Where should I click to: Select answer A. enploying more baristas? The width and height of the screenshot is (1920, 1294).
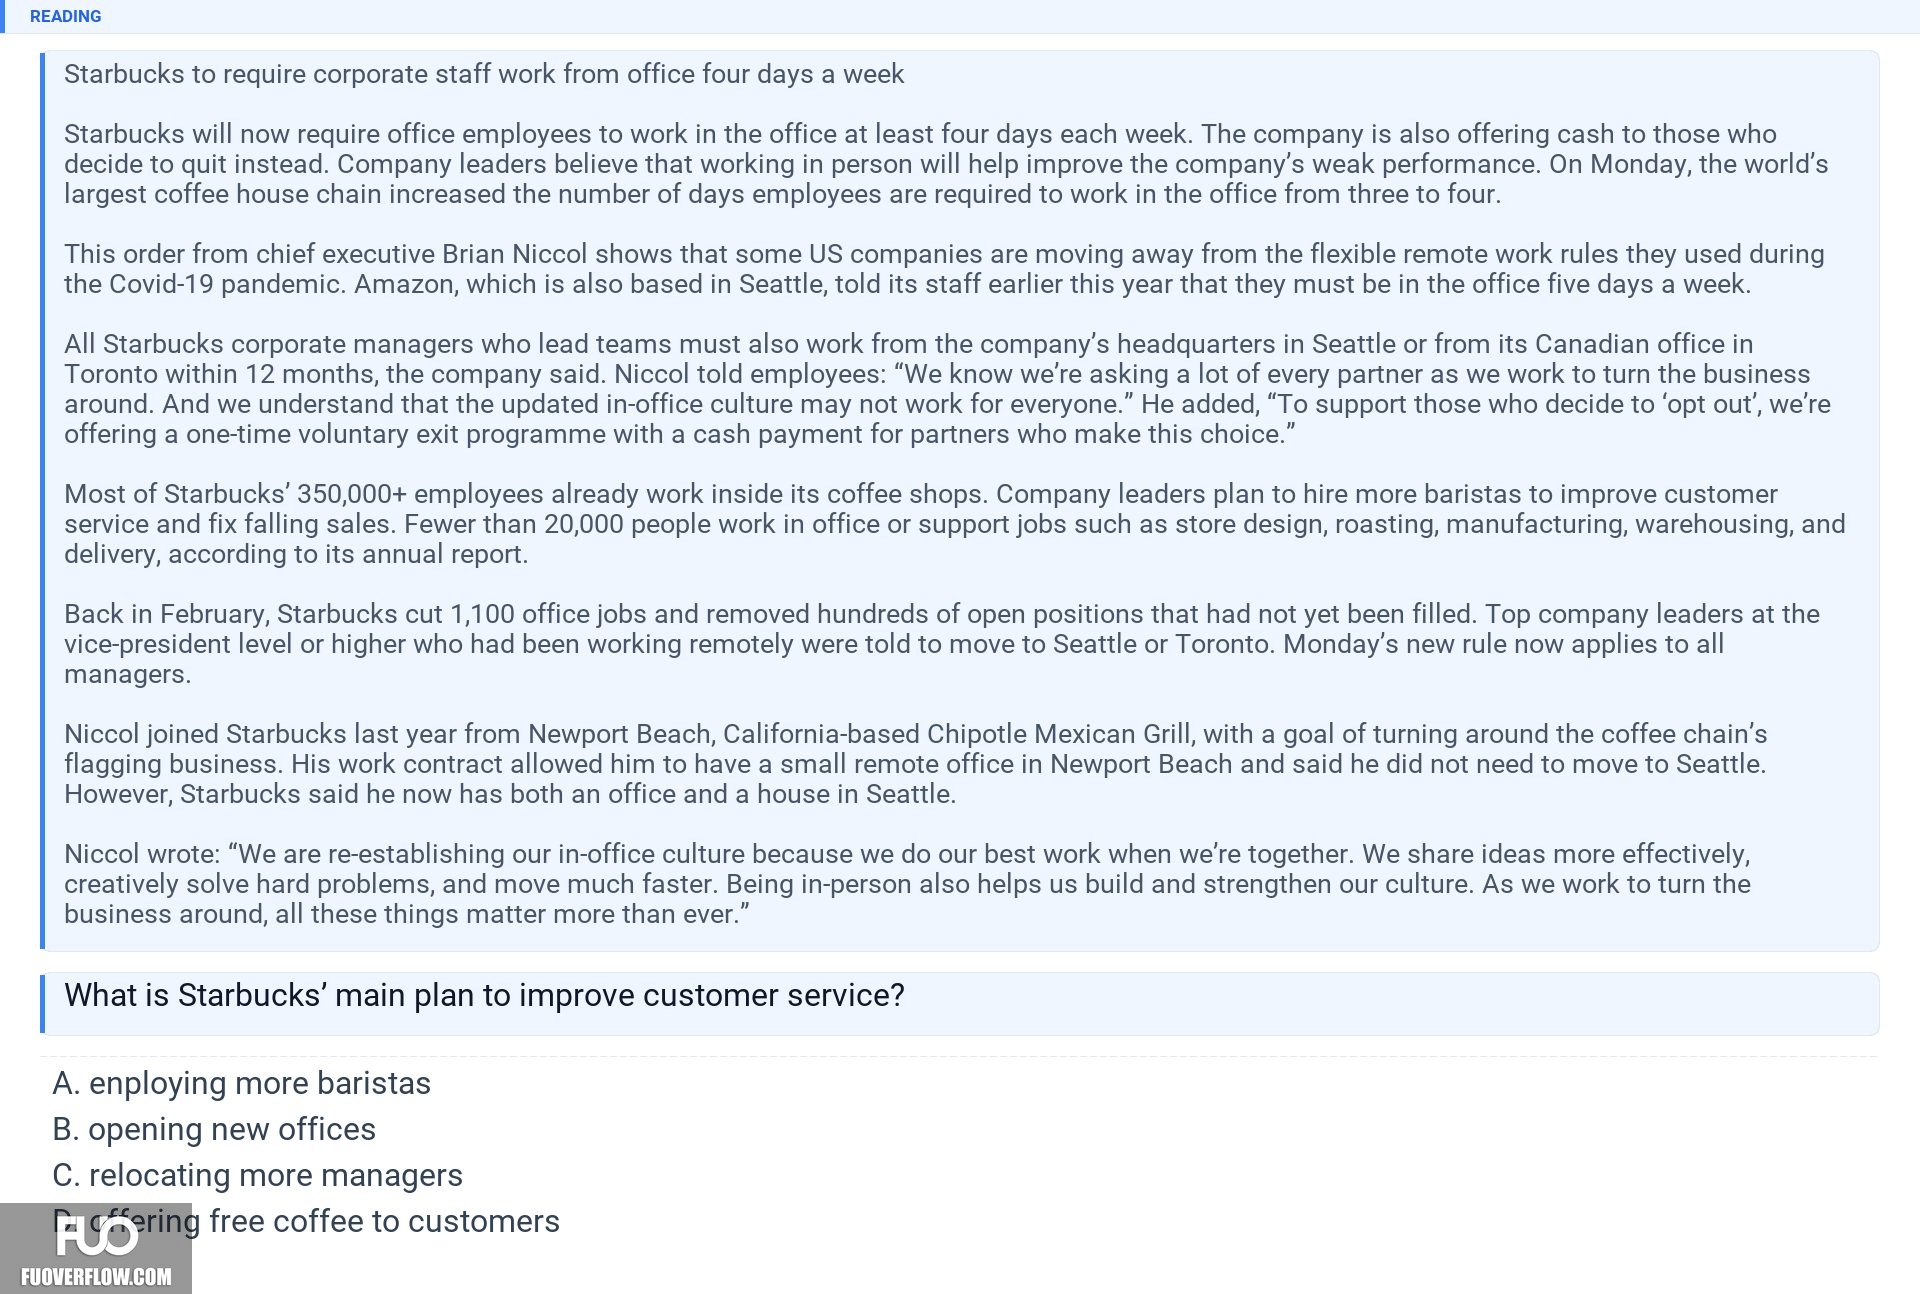tap(241, 1083)
